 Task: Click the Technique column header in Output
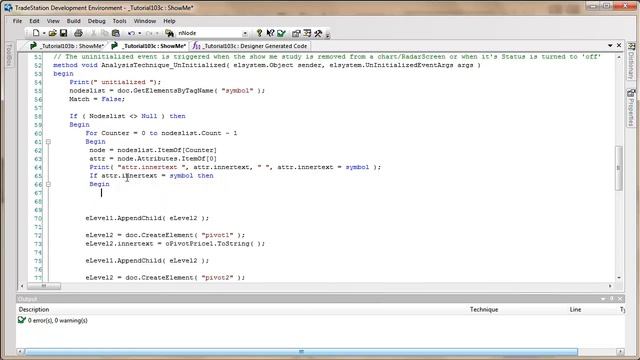pyautogui.click(x=484, y=309)
